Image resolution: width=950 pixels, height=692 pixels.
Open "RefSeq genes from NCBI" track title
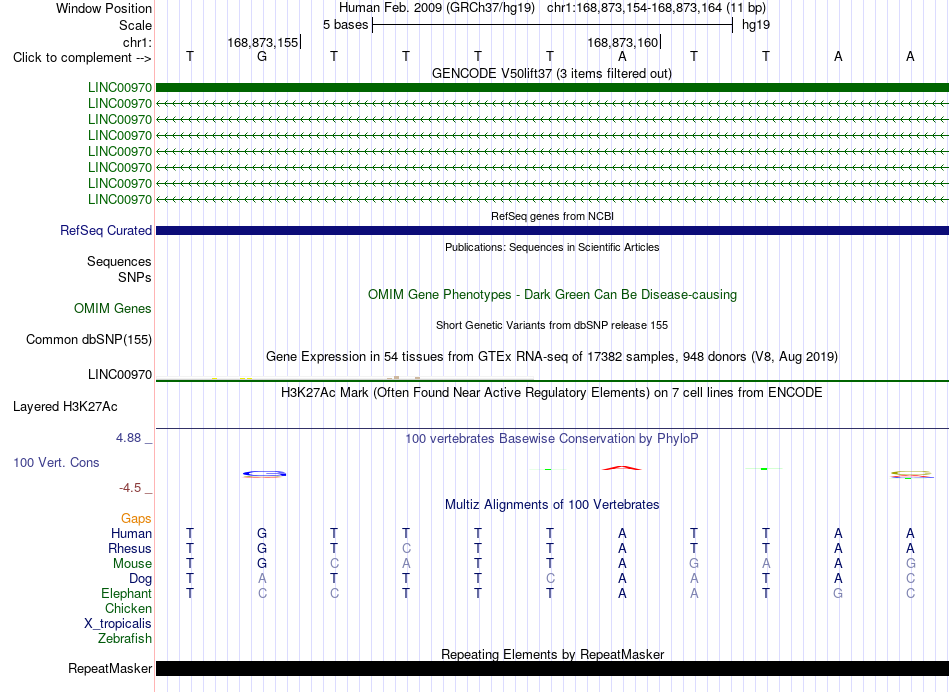tap(552, 216)
